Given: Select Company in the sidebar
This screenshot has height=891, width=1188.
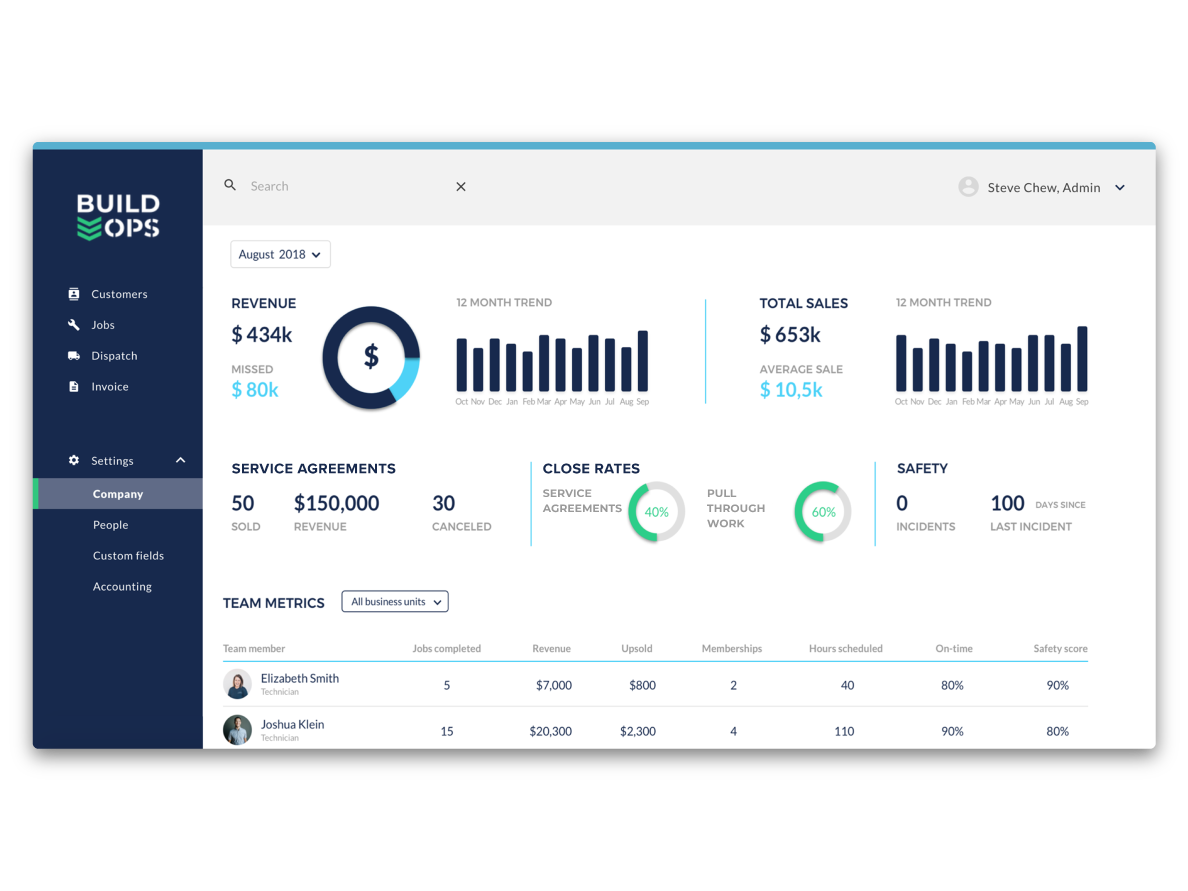Looking at the screenshot, I should pos(118,494).
